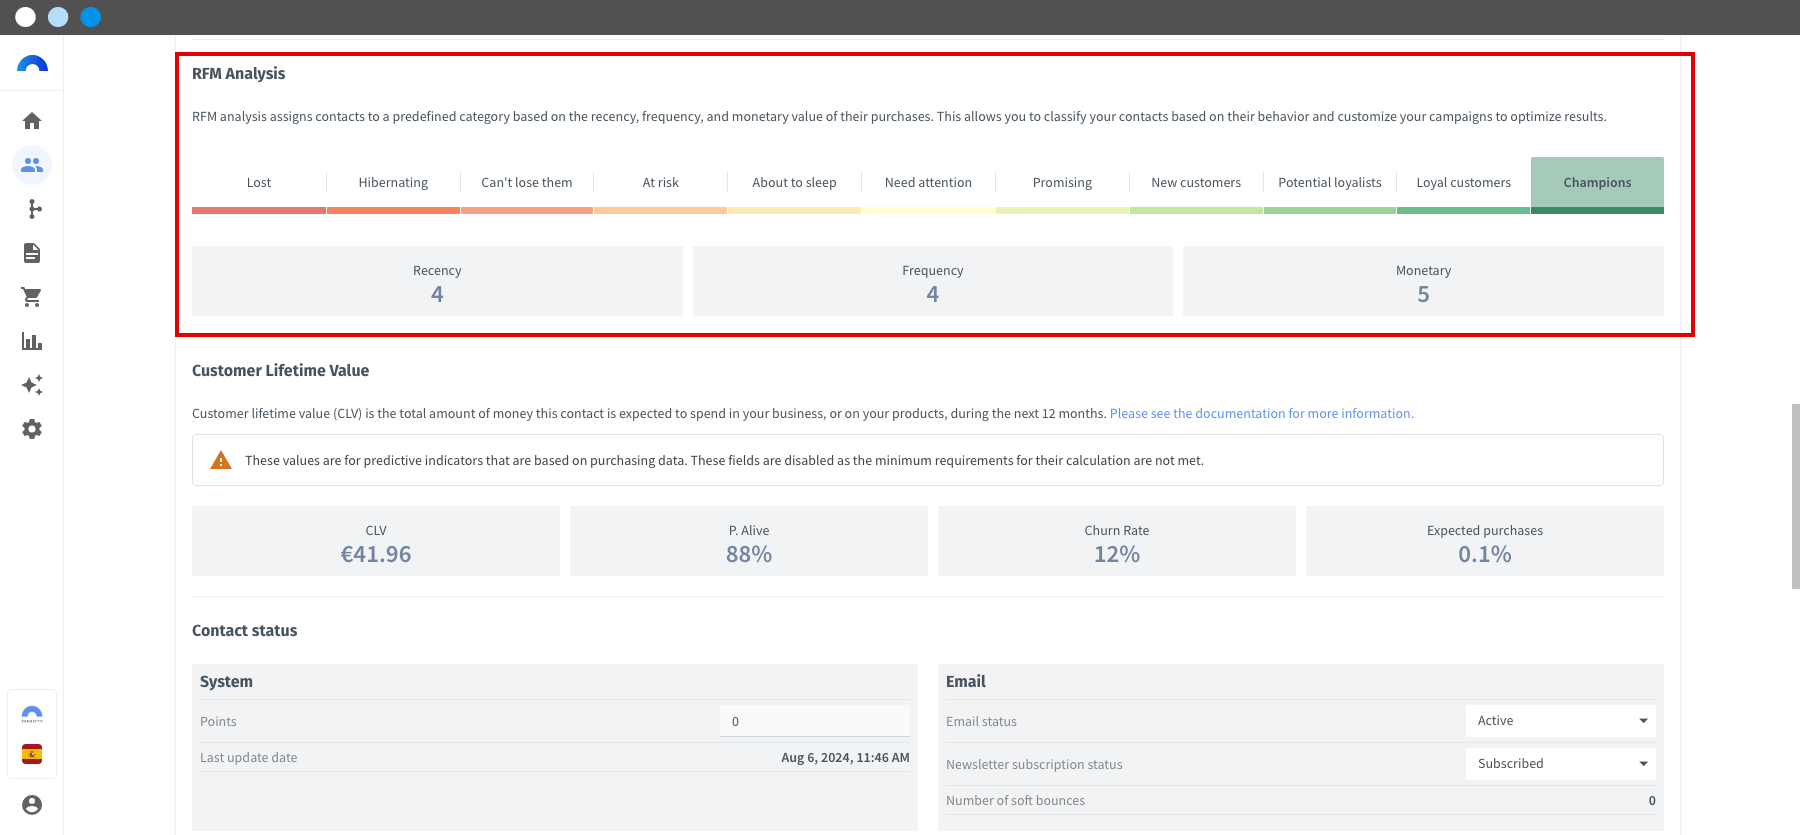The height and width of the screenshot is (835, 1800).
Task: Click the System panel heading
Action: (226, 682)
